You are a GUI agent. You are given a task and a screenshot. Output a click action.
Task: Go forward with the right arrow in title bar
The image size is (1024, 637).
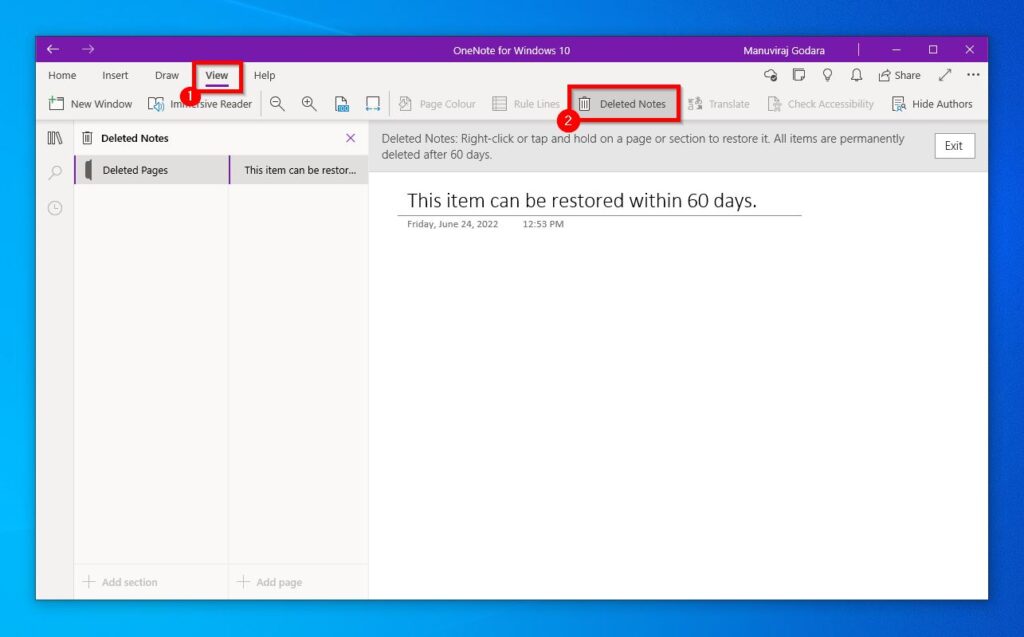tap(88, 49)
